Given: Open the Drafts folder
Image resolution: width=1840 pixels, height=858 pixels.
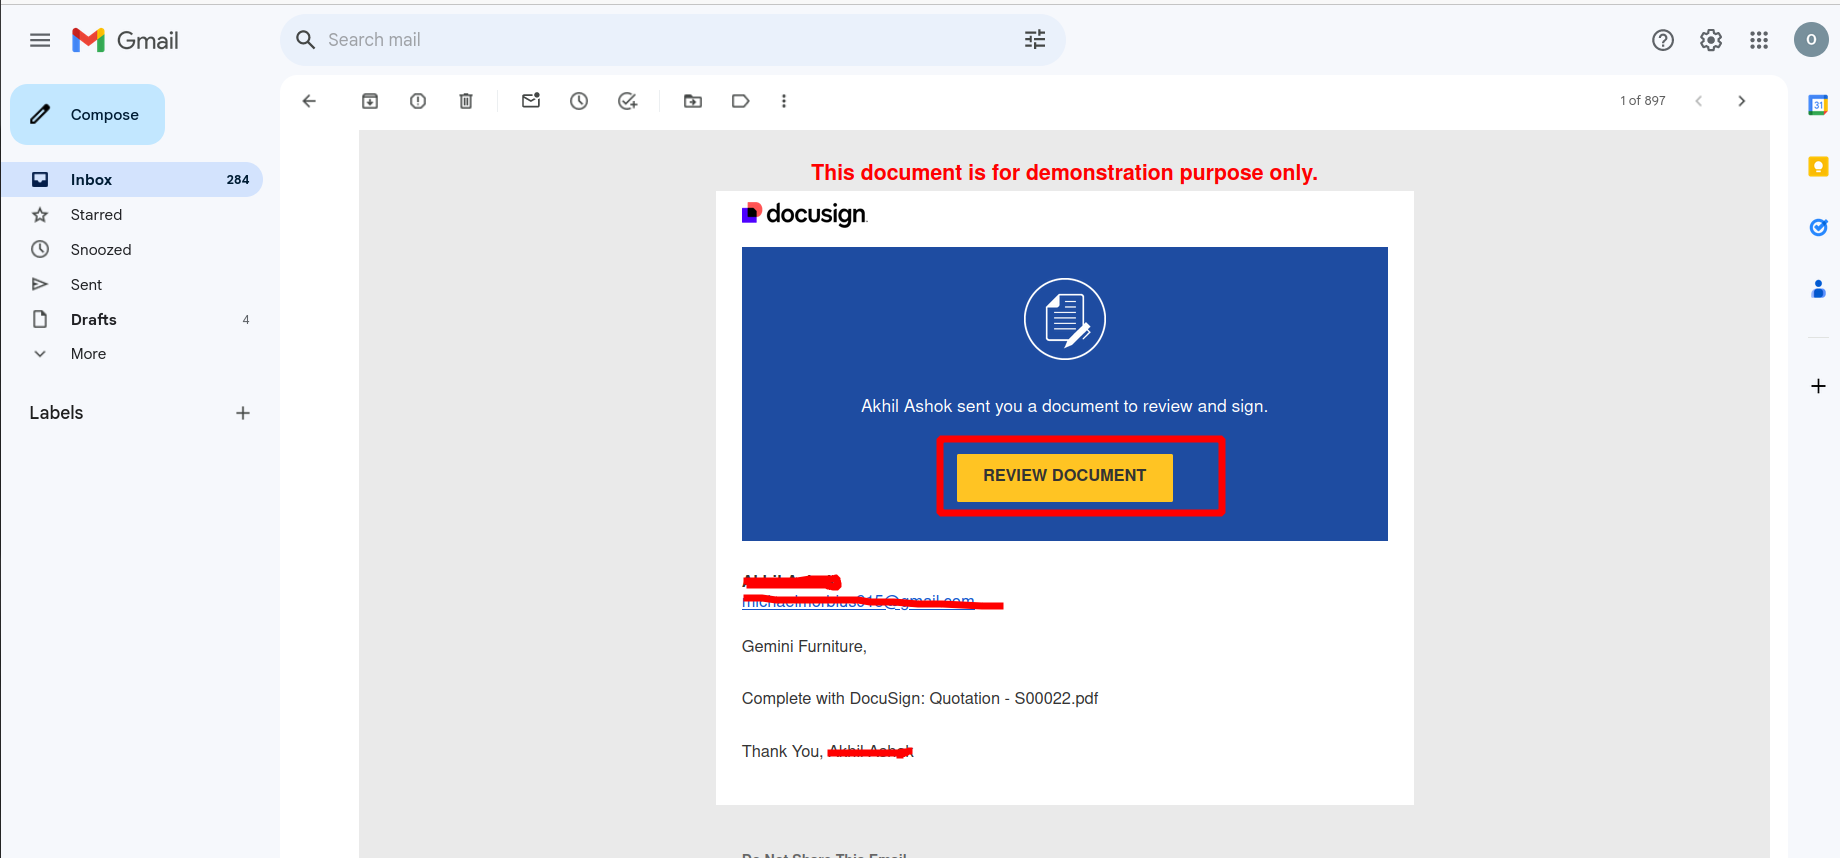Looking at the screenshot, I should click(x=131, y=320).
